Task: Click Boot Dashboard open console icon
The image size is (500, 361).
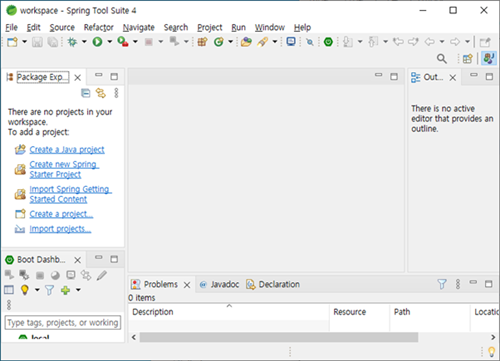Action: click(71, 275)
